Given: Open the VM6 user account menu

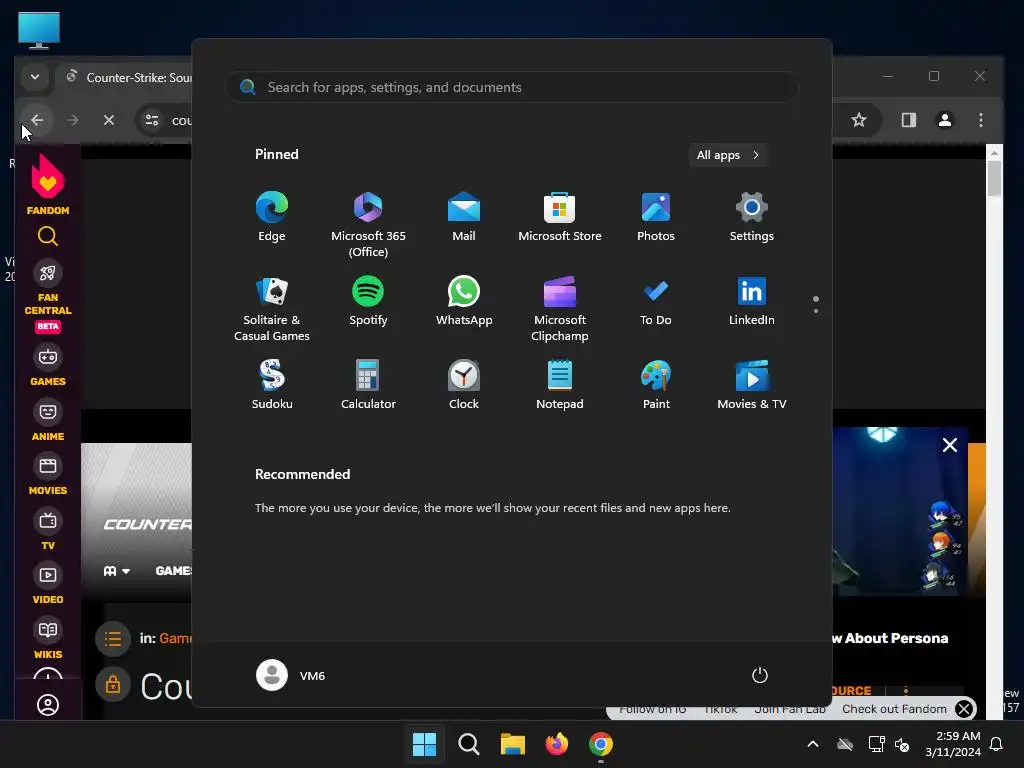Looking at the screenshot, I should click(x=291, y=675).
